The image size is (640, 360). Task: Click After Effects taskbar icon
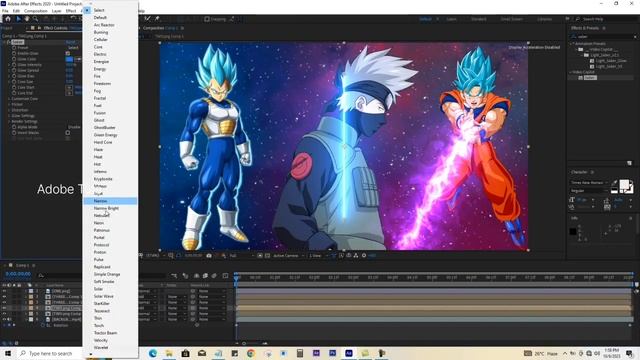349,353
